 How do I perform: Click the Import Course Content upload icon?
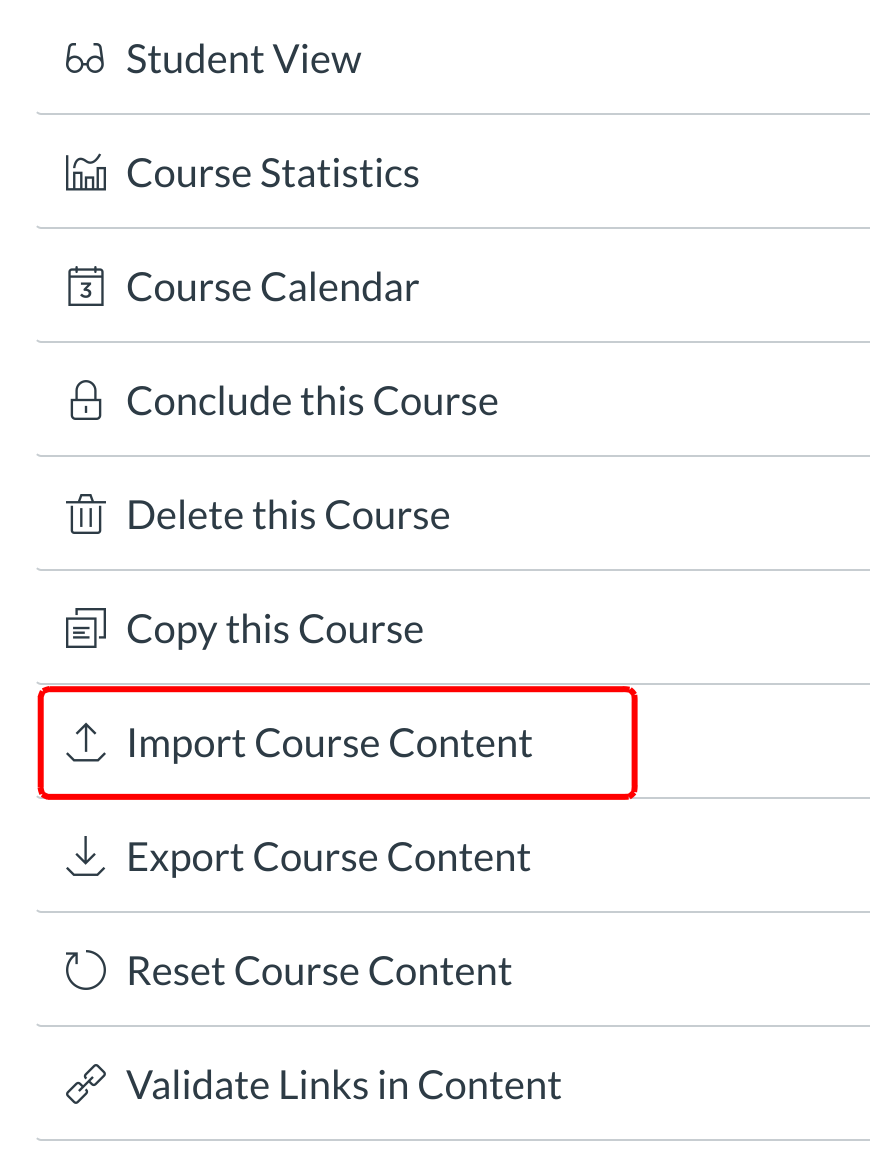85,744
